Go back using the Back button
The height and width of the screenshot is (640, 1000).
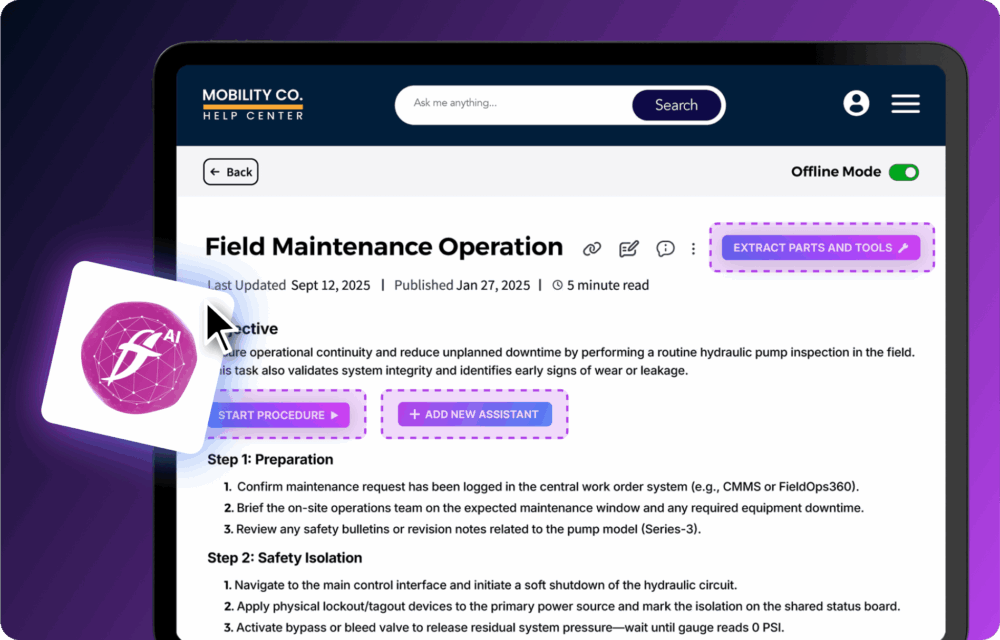[x=231, y=172]
